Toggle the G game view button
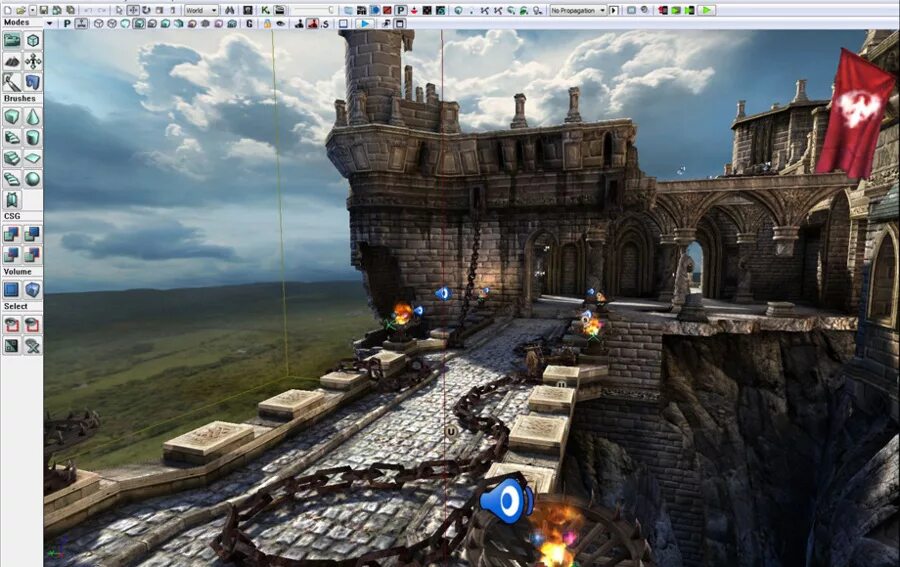This screenshot has height=567, width=900. tap(249, 24)
